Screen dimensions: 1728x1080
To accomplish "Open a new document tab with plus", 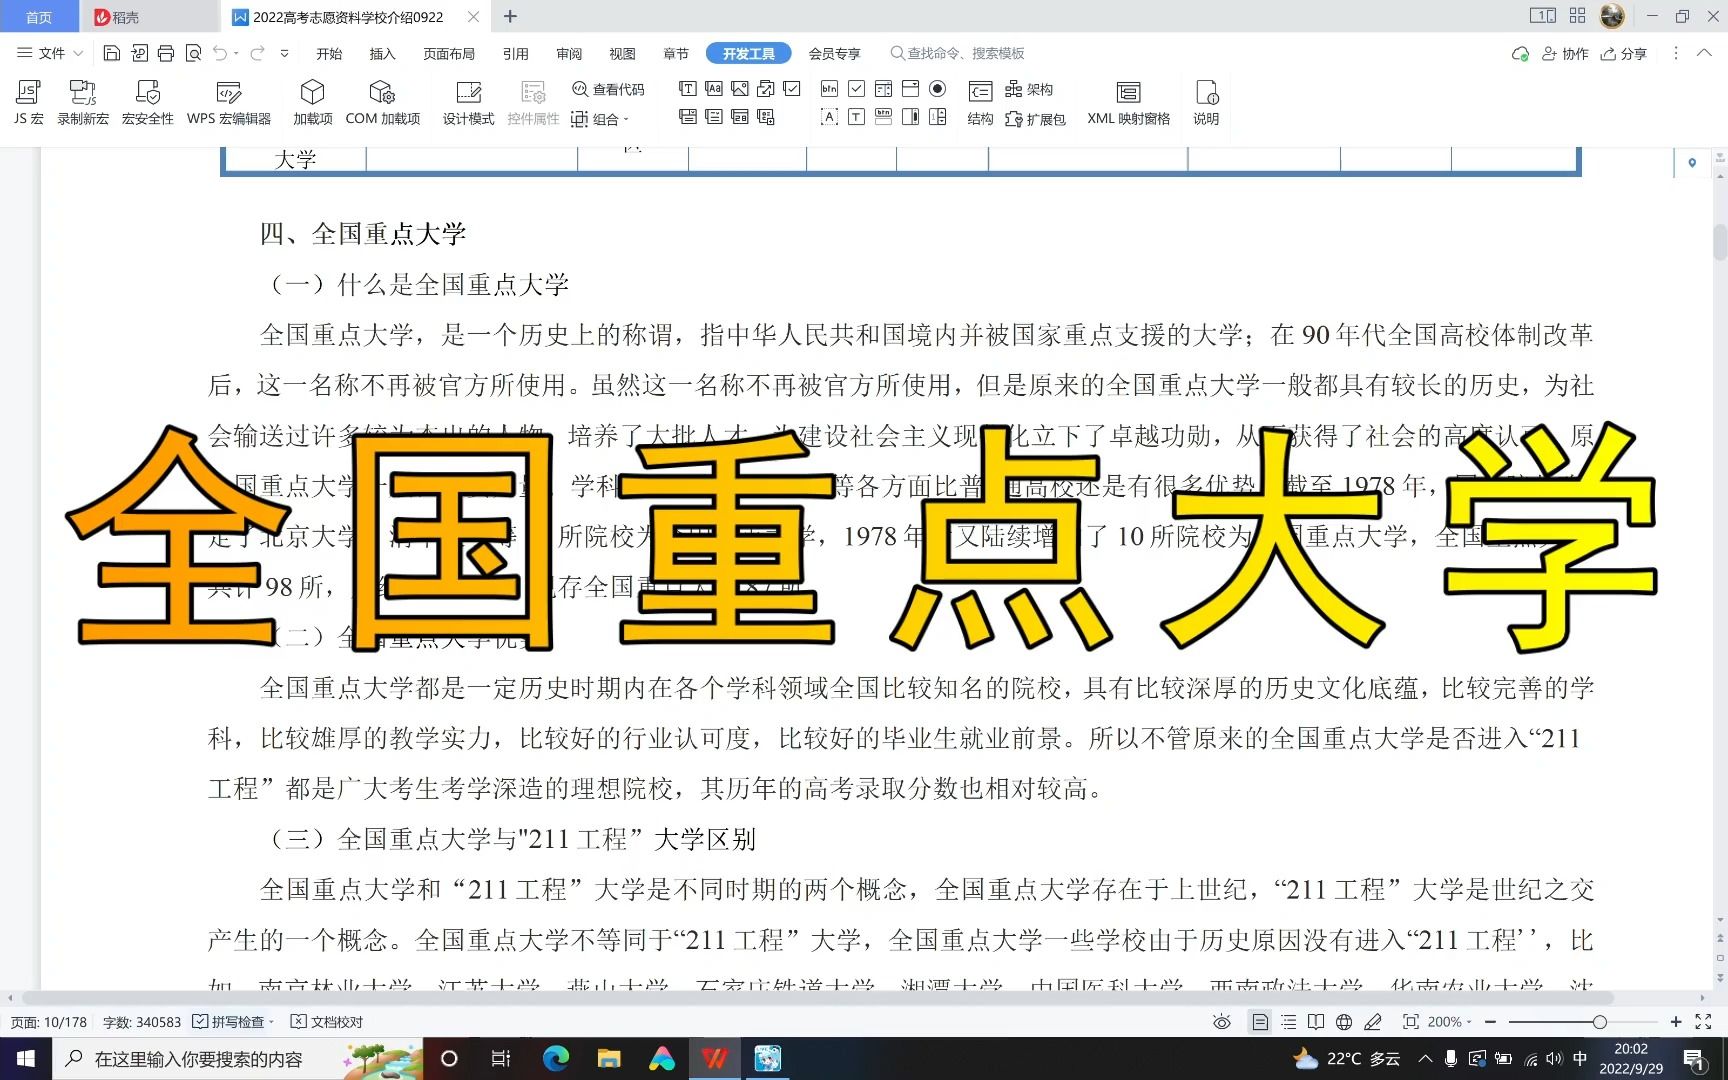I will 510,16.
